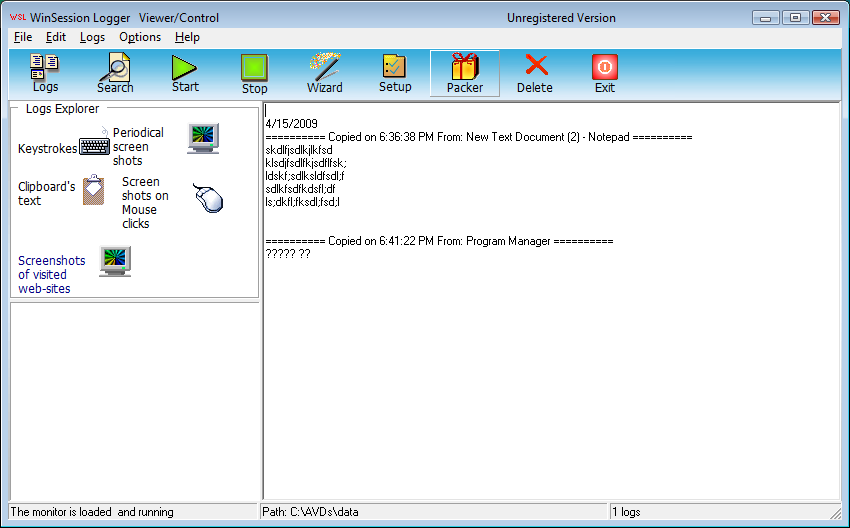
Task: Click Screenshots of visited web-sites link
Action: 52,274
